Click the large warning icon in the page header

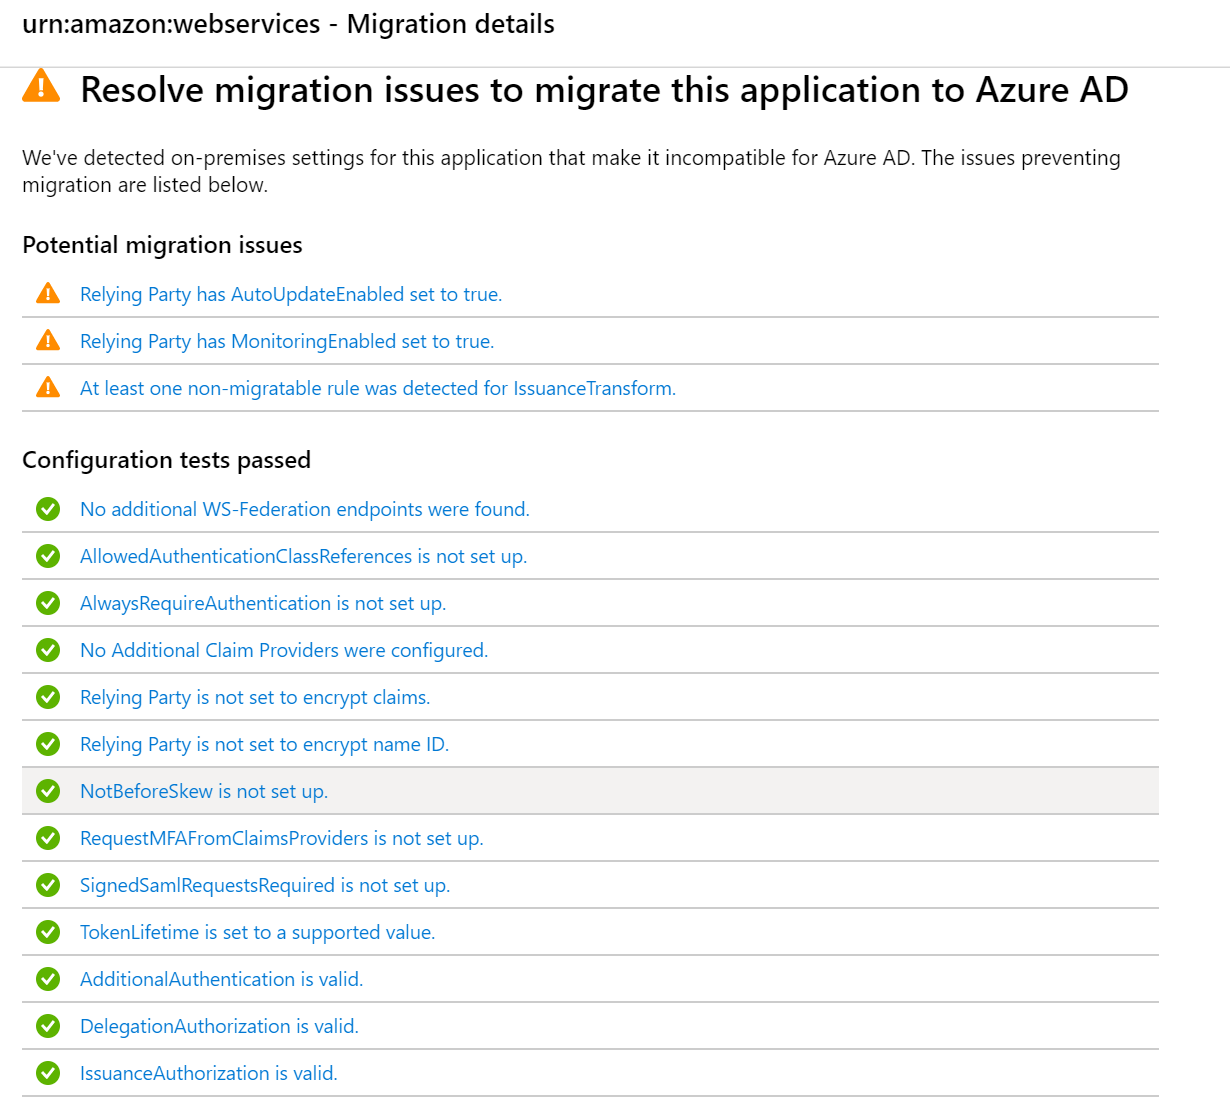point(40,89)
